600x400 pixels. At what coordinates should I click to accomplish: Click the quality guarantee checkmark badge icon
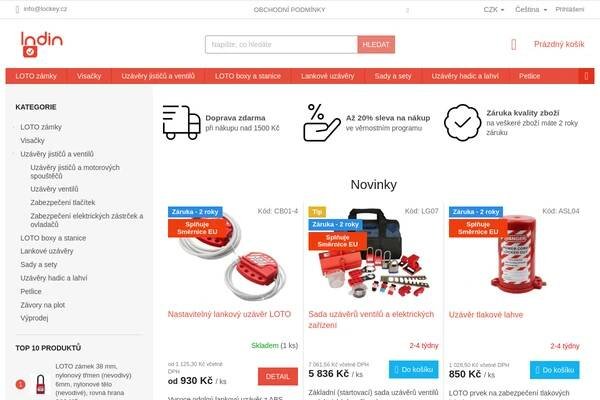[x=462, y=122]
